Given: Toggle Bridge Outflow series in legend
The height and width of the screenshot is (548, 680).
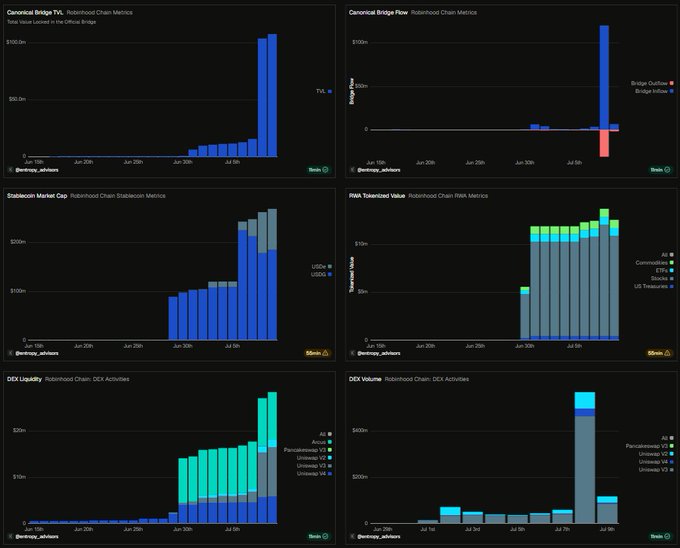Looking at the screenshot, I should [x=652, y=83].
